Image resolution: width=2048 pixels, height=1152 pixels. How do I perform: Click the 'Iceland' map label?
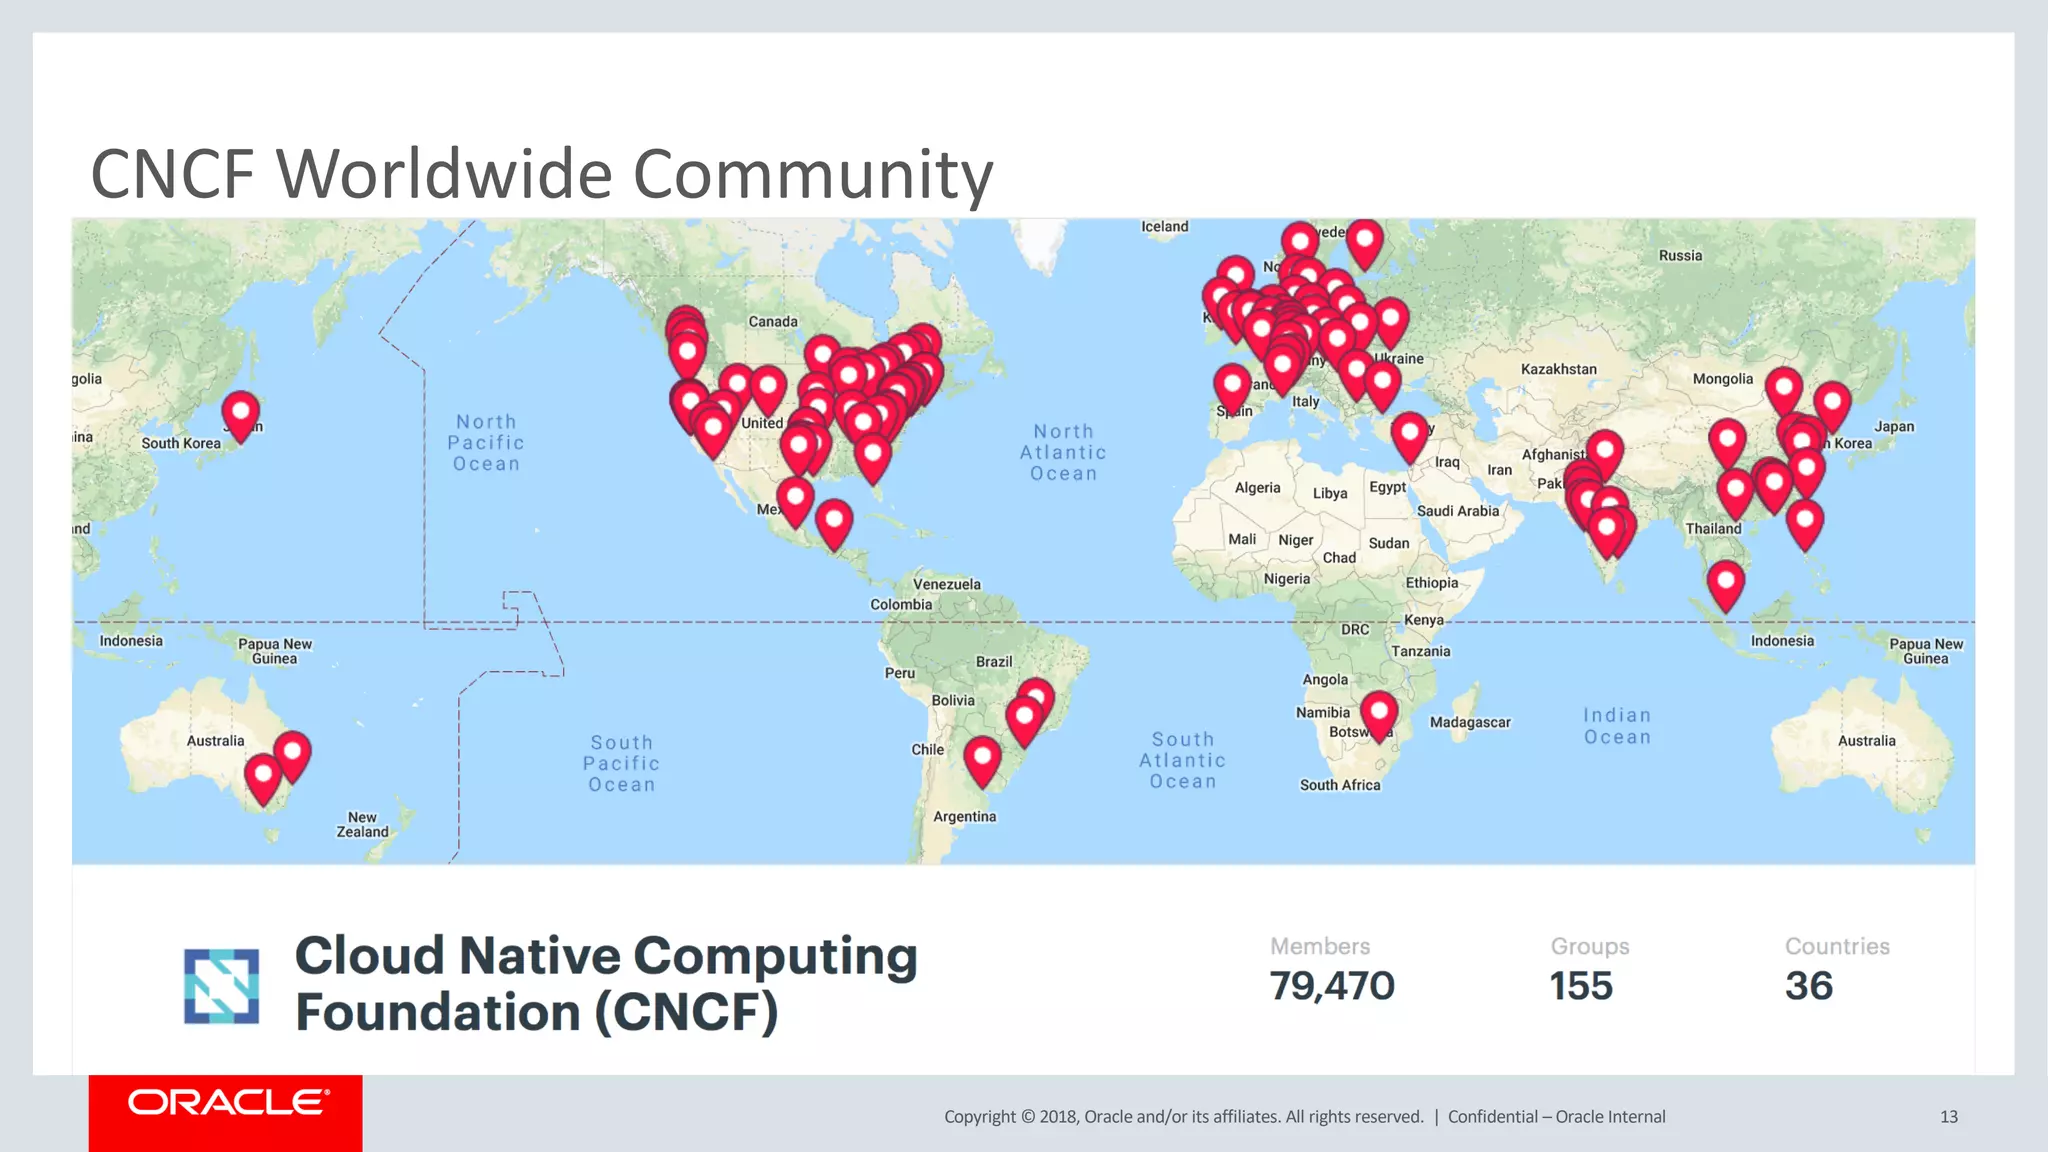[x=1165, y=227]
